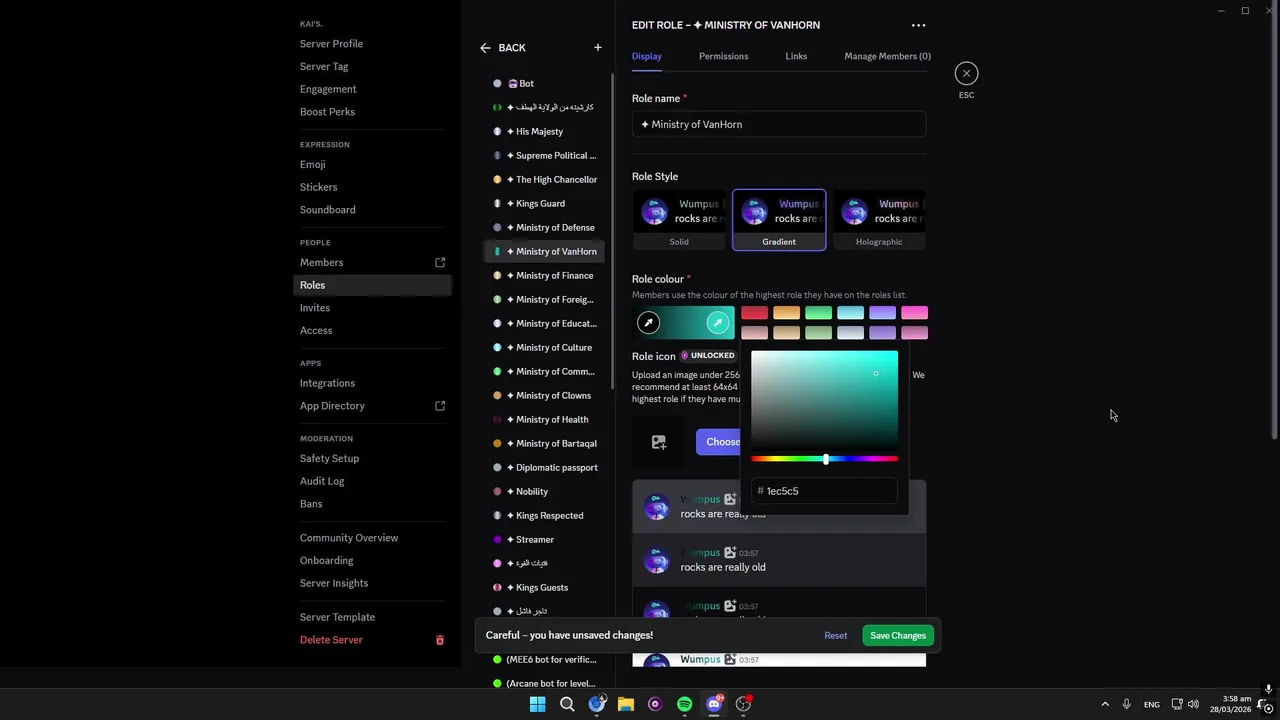This screenshot has height=720, width=1280.
Task: Select the Streamer role
Action: click(x=545, y=540)
